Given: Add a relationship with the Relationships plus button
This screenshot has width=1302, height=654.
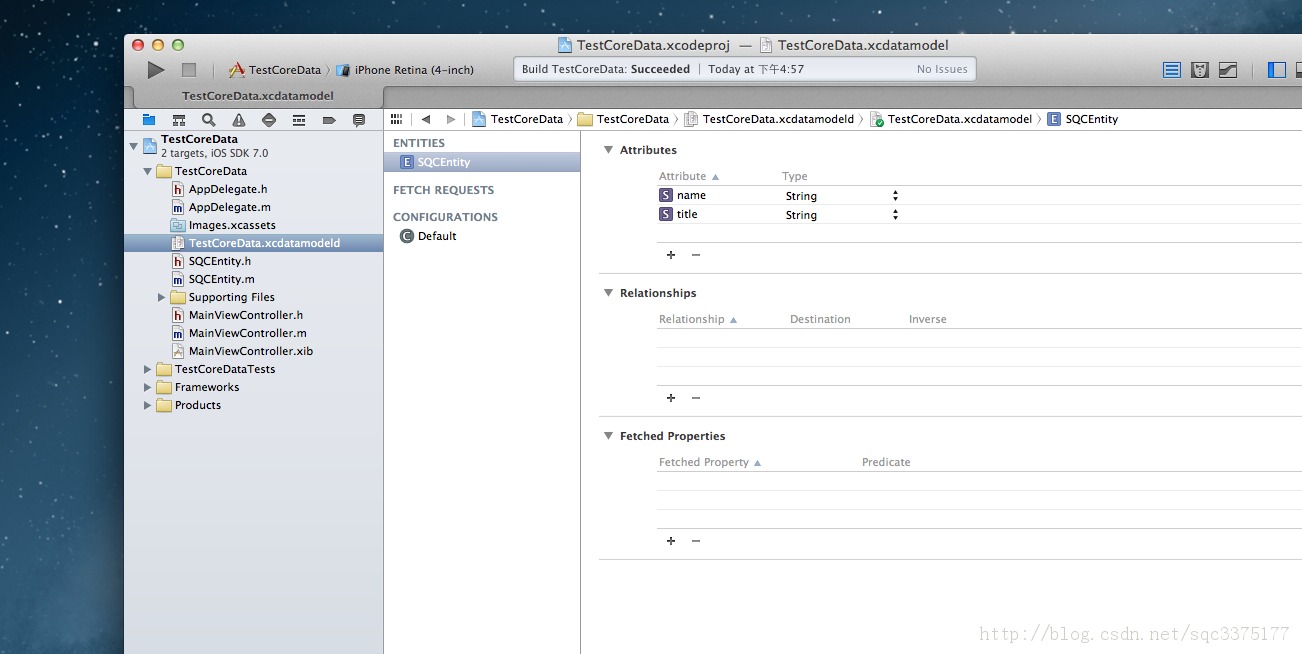Looking at the screenshot, I should click(x=671, y=398).
